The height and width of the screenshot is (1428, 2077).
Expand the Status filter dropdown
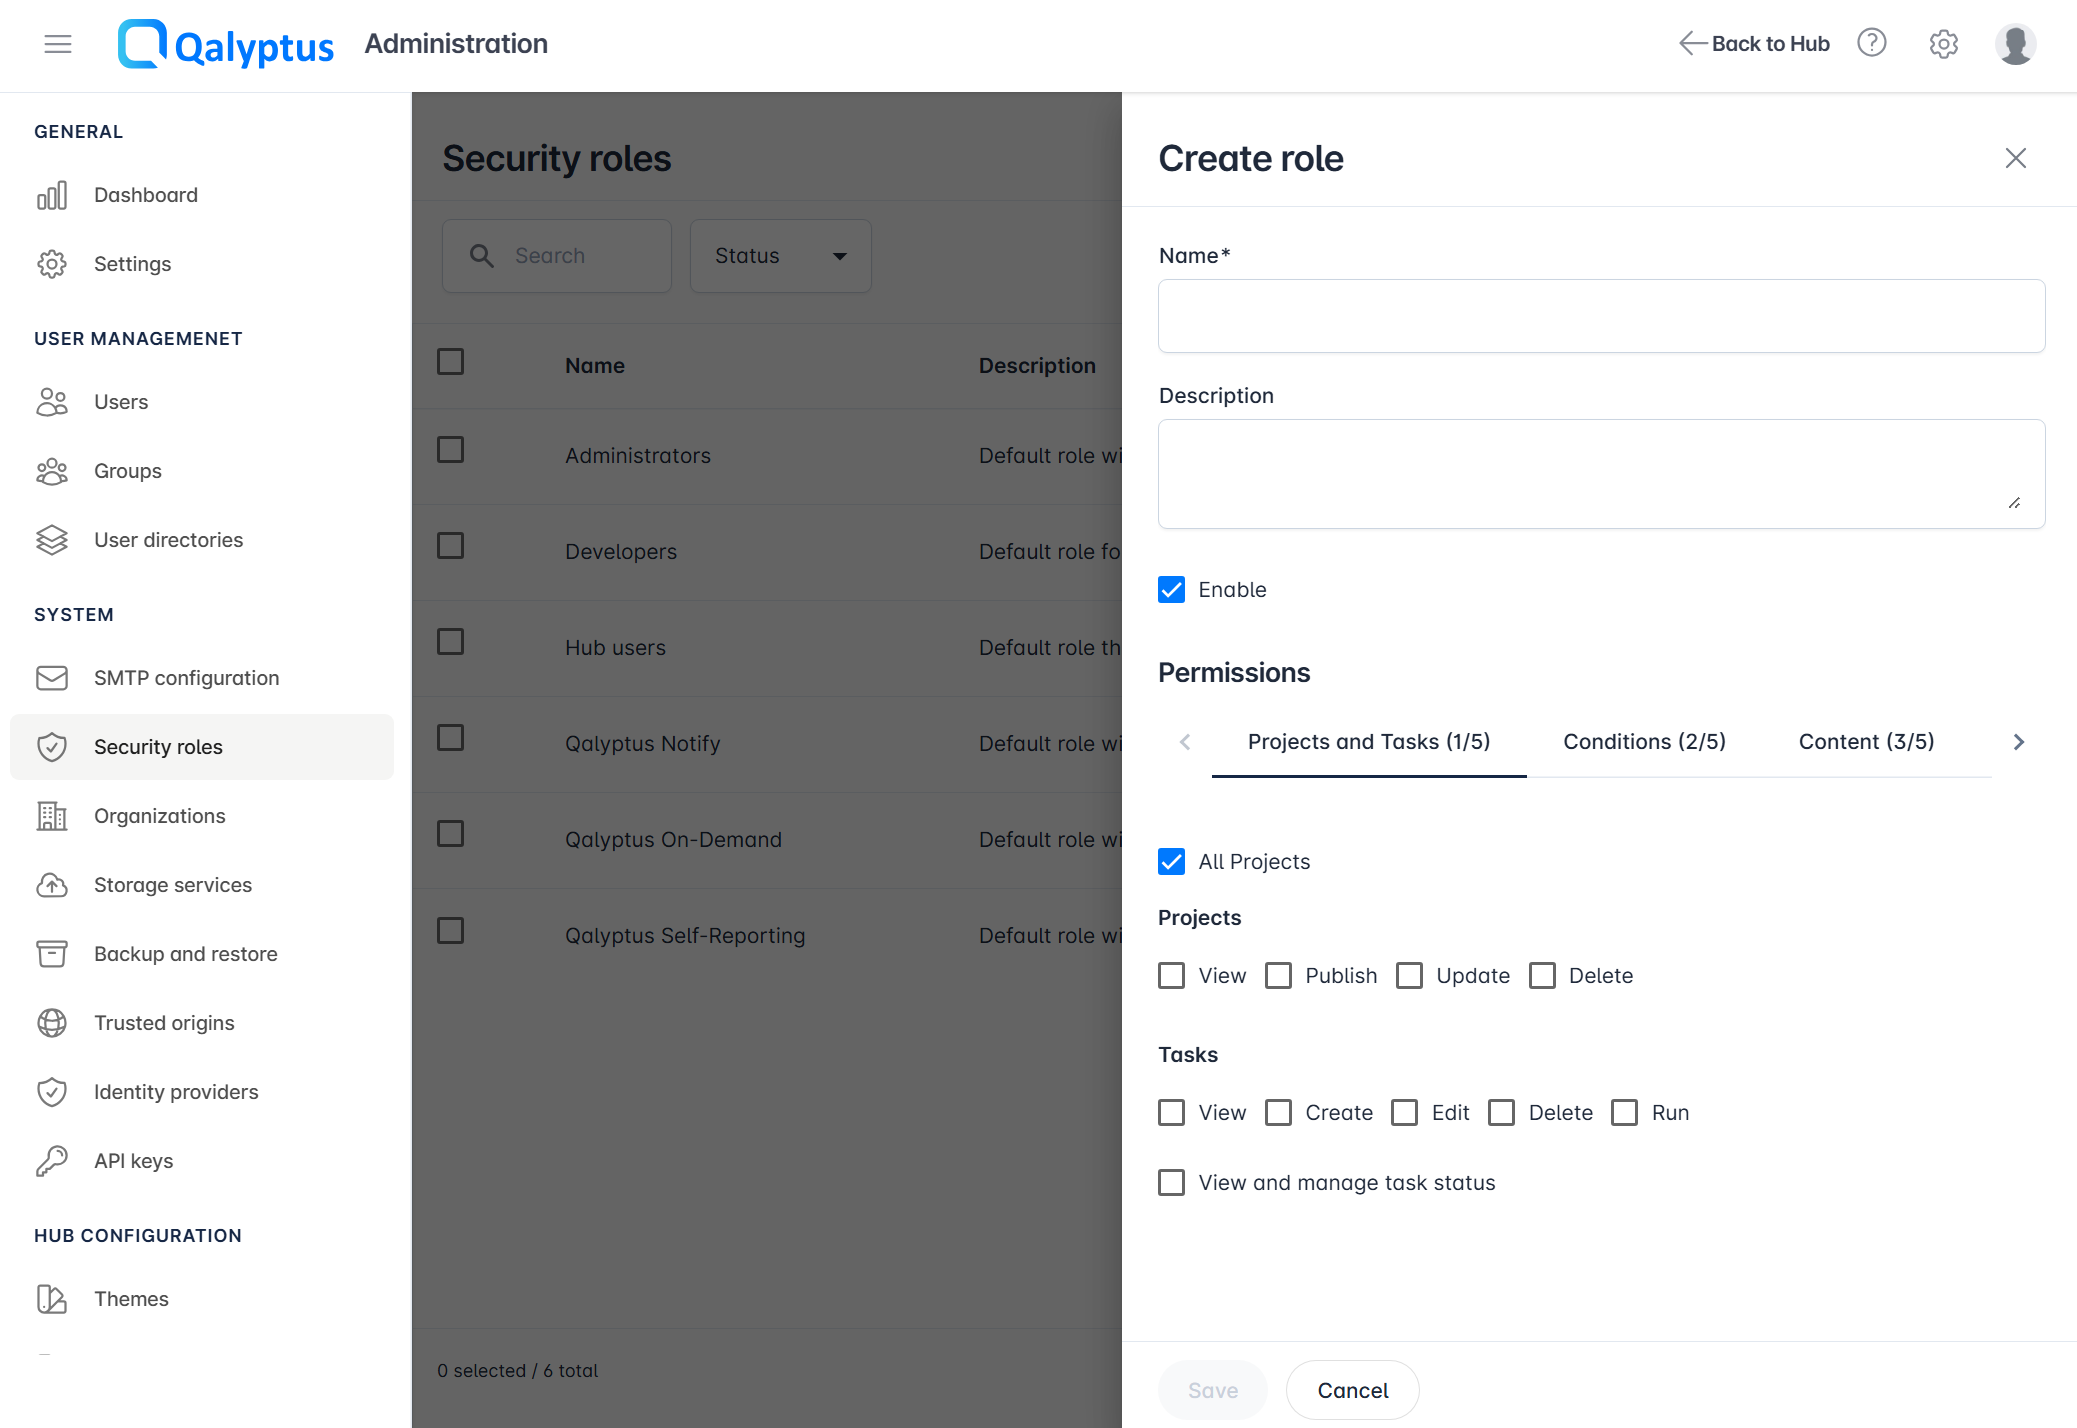pyautogui.click(x=780, y=256)
